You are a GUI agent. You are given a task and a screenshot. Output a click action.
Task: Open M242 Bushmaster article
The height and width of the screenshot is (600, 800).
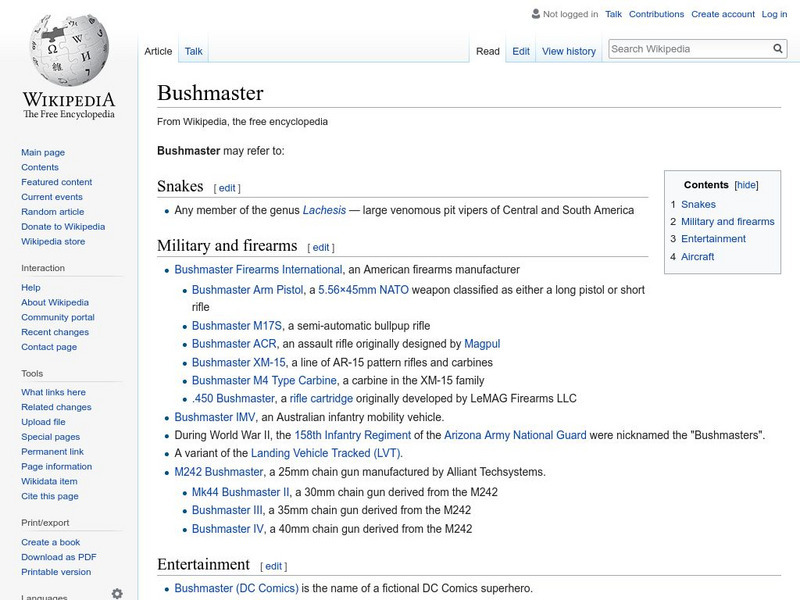click(219, 472)
